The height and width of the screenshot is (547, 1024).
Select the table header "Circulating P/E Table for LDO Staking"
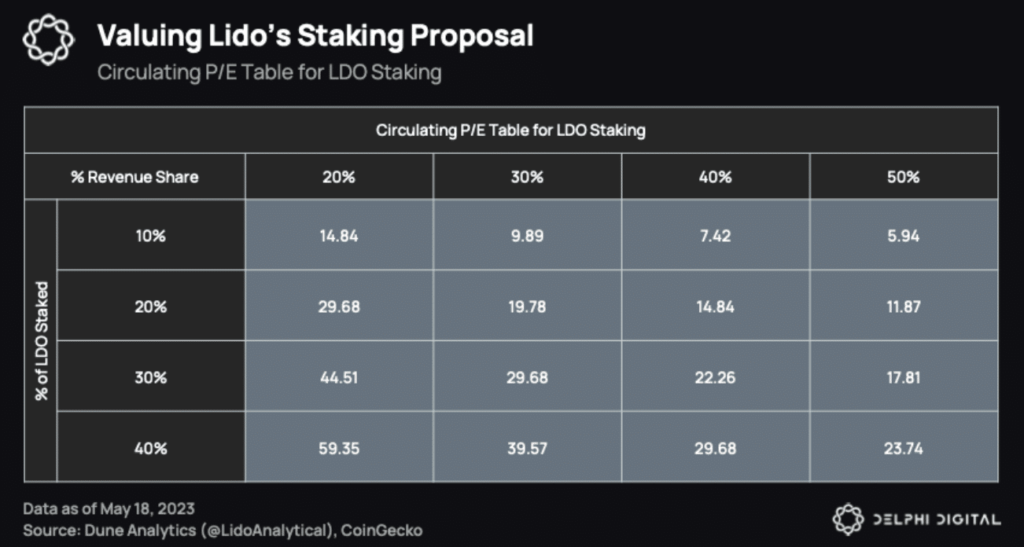pos(510,131)
